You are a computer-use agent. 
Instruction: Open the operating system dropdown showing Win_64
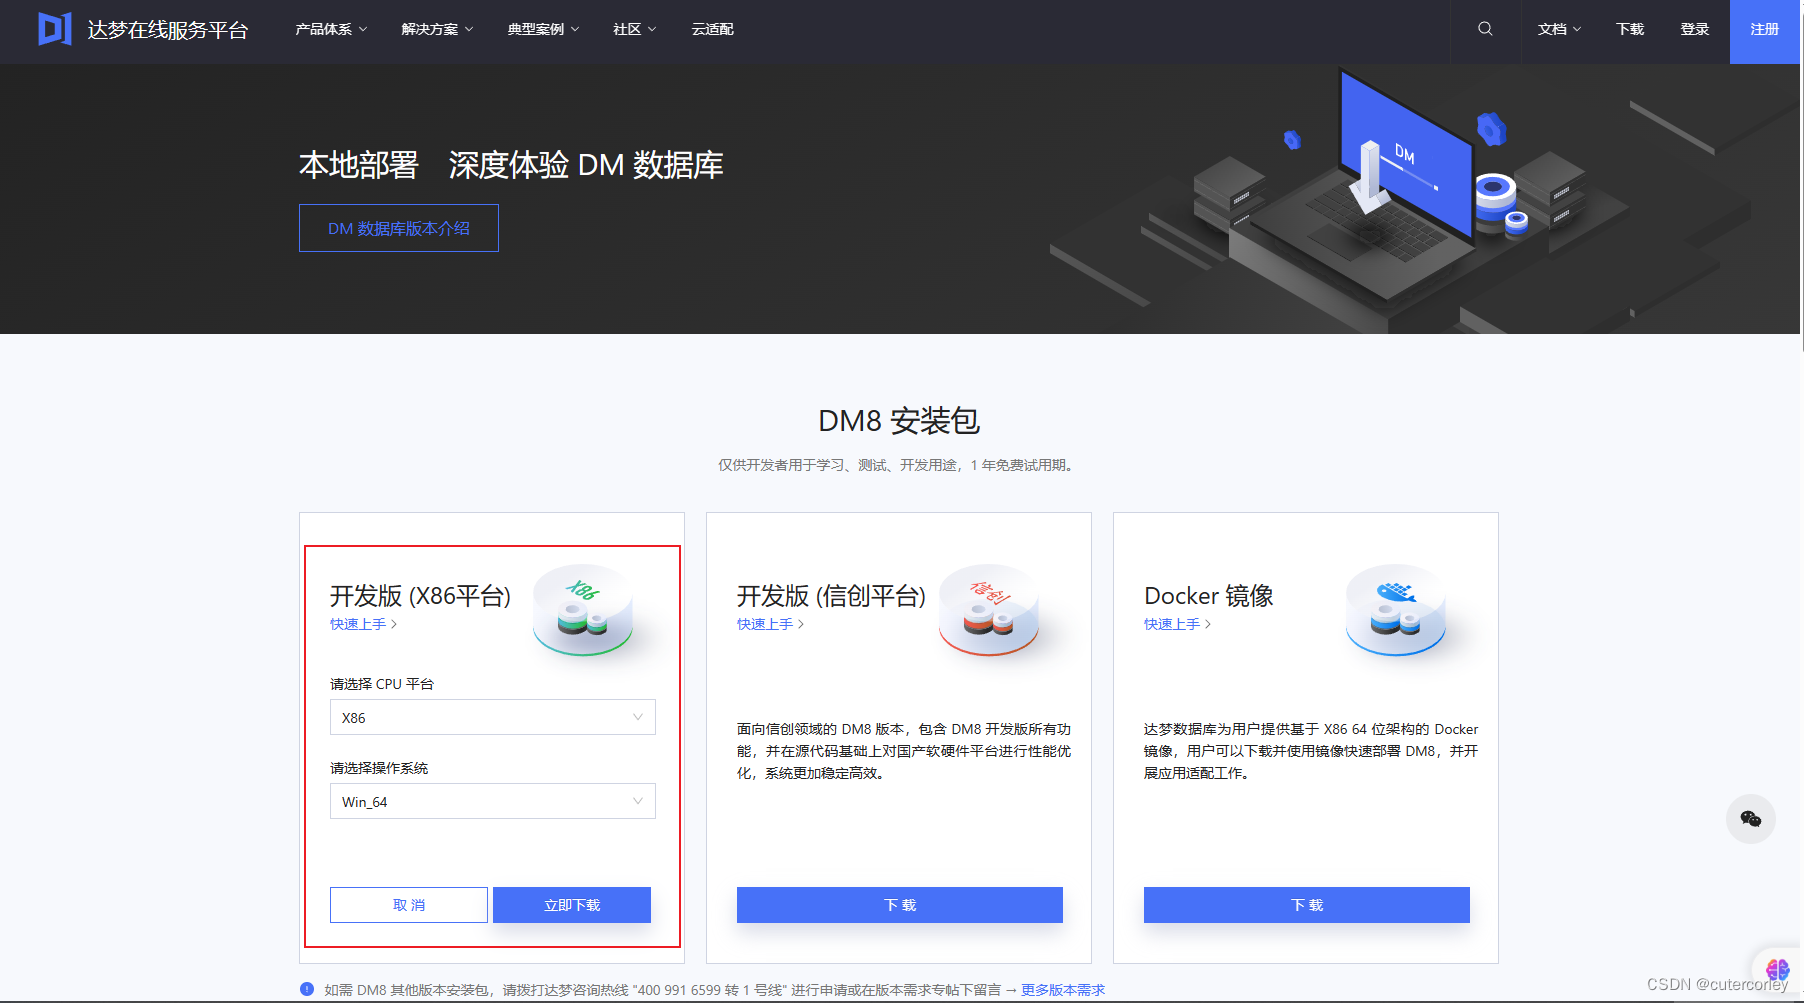pos(493,801)
